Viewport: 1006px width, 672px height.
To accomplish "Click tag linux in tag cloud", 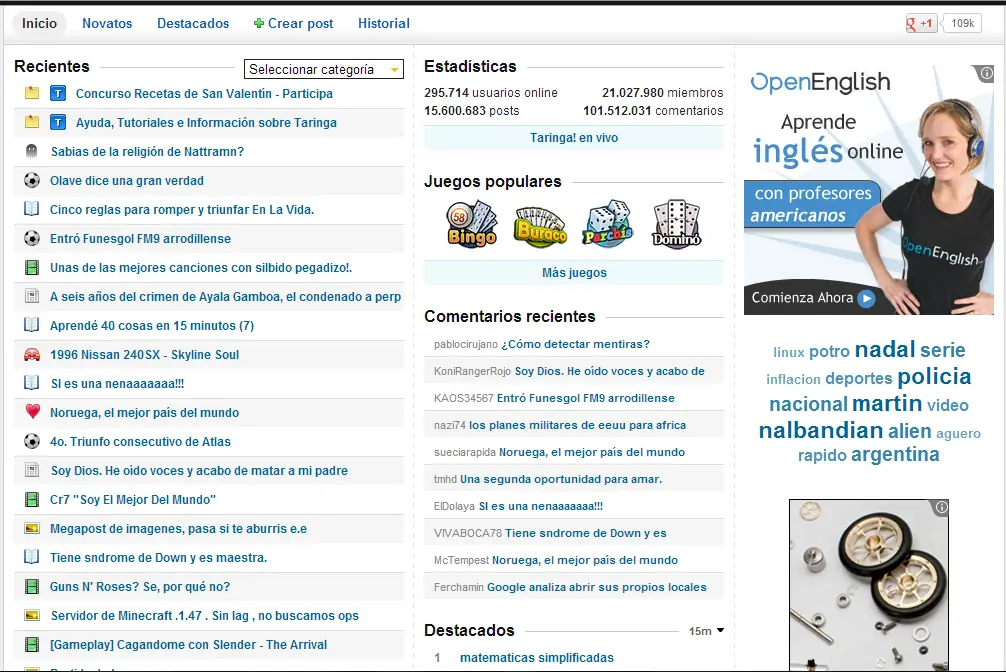I will click(789, 352).
